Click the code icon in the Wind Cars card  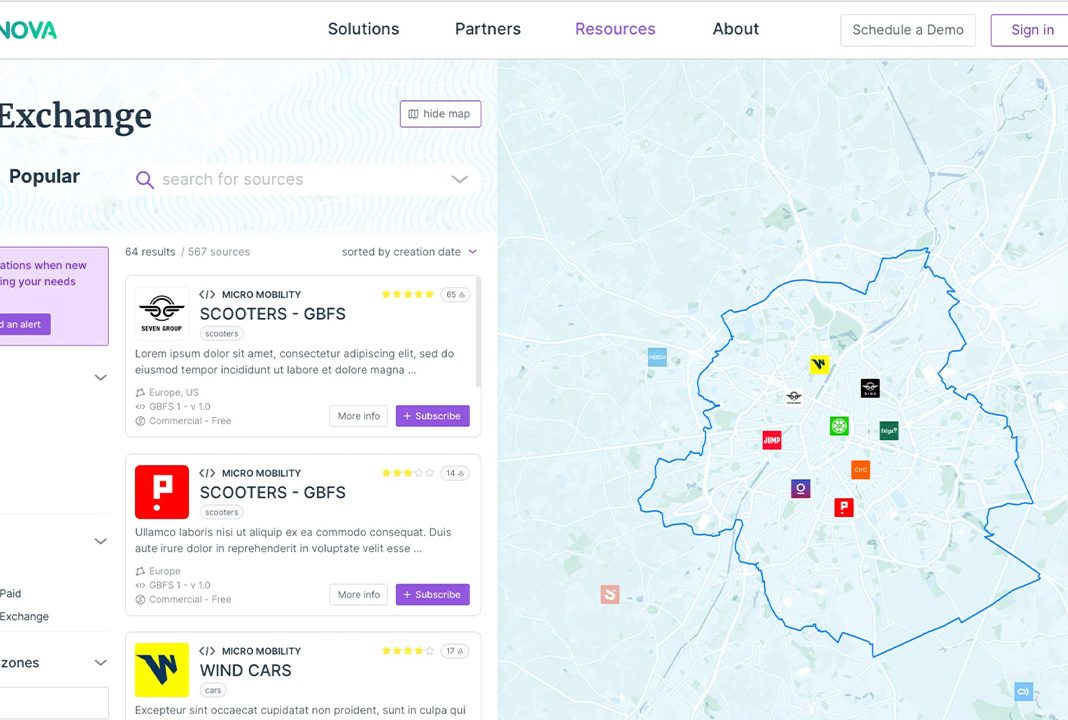click(x=207, y=651)
